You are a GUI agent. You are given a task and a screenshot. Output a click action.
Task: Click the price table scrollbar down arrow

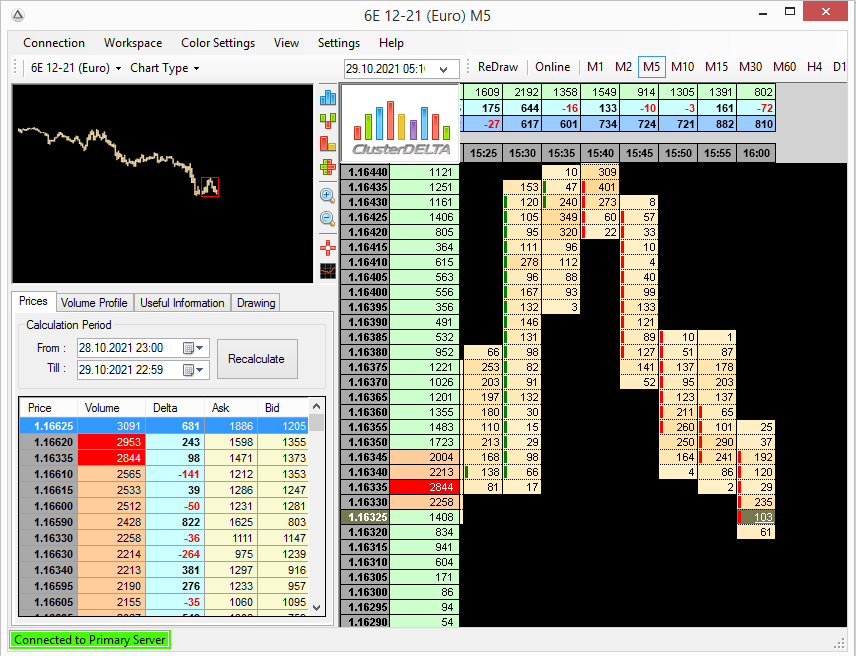click(317, 607)
